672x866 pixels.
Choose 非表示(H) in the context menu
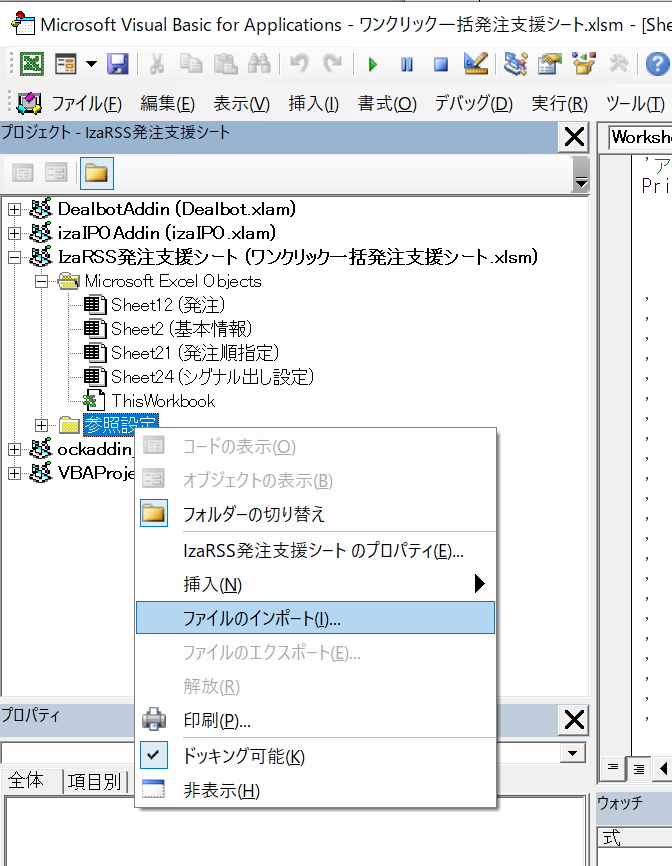[315, 791]
